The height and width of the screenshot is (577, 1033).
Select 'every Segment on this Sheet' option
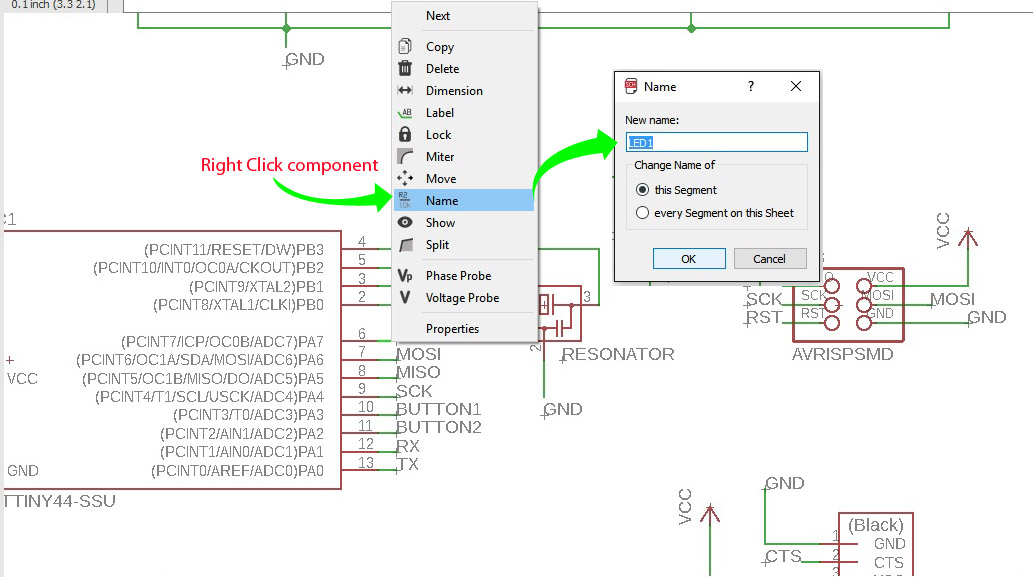[715, 213]
